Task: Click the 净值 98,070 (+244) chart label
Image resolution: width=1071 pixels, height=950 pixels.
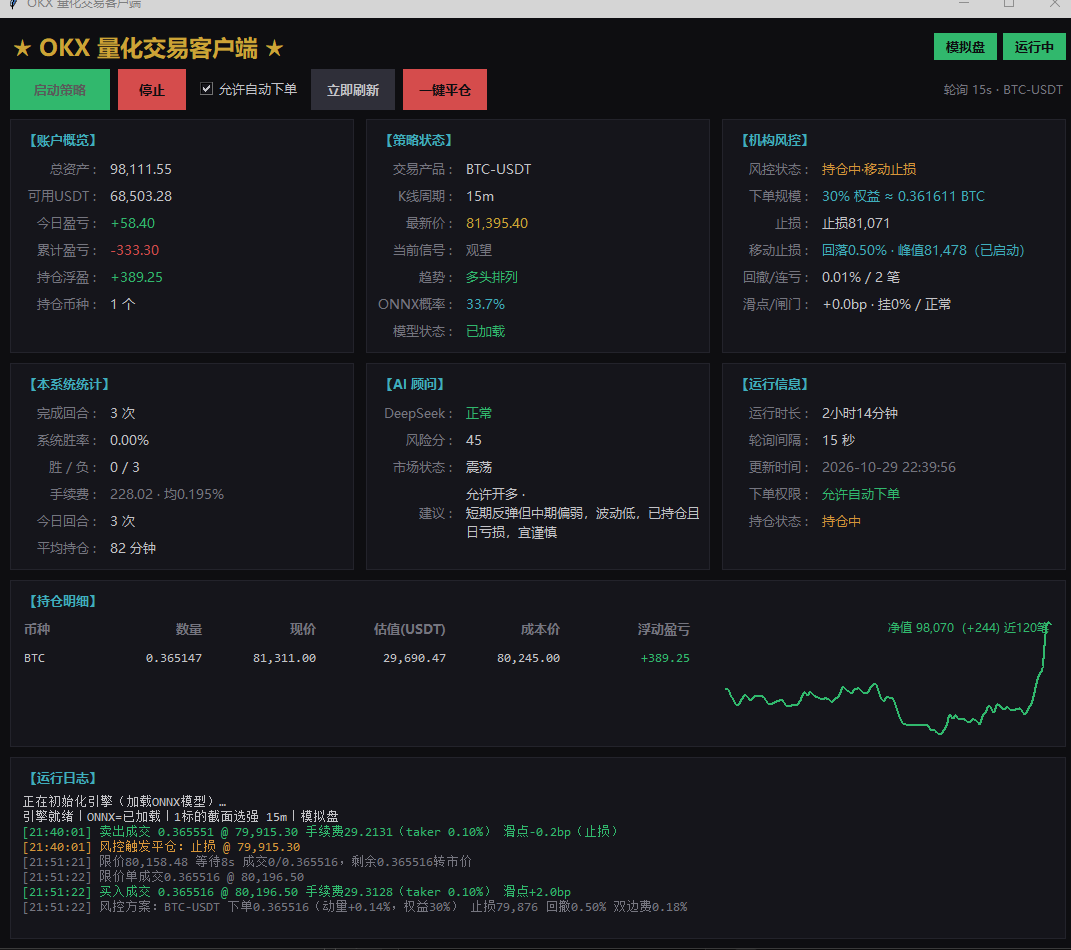Action: tap(967, 628)
